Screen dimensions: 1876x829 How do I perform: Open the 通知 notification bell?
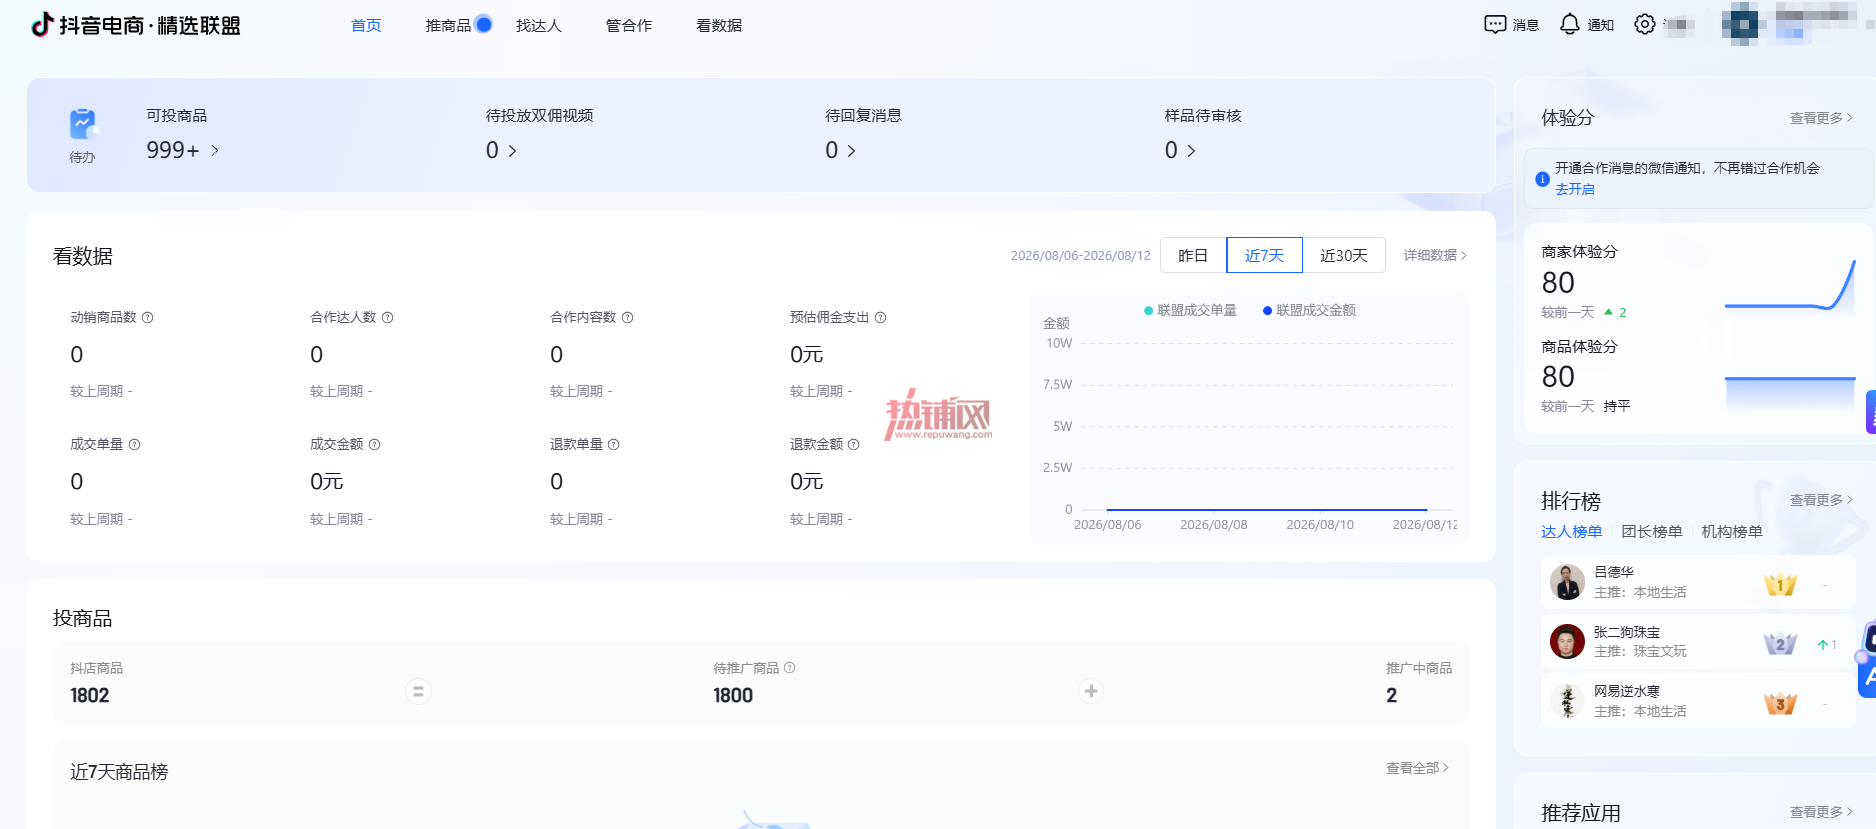coord(1570,25)
